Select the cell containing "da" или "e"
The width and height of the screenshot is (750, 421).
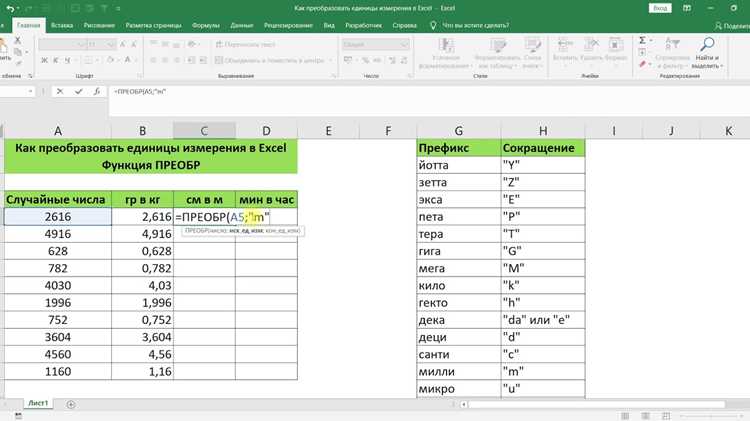click(543, 320)
